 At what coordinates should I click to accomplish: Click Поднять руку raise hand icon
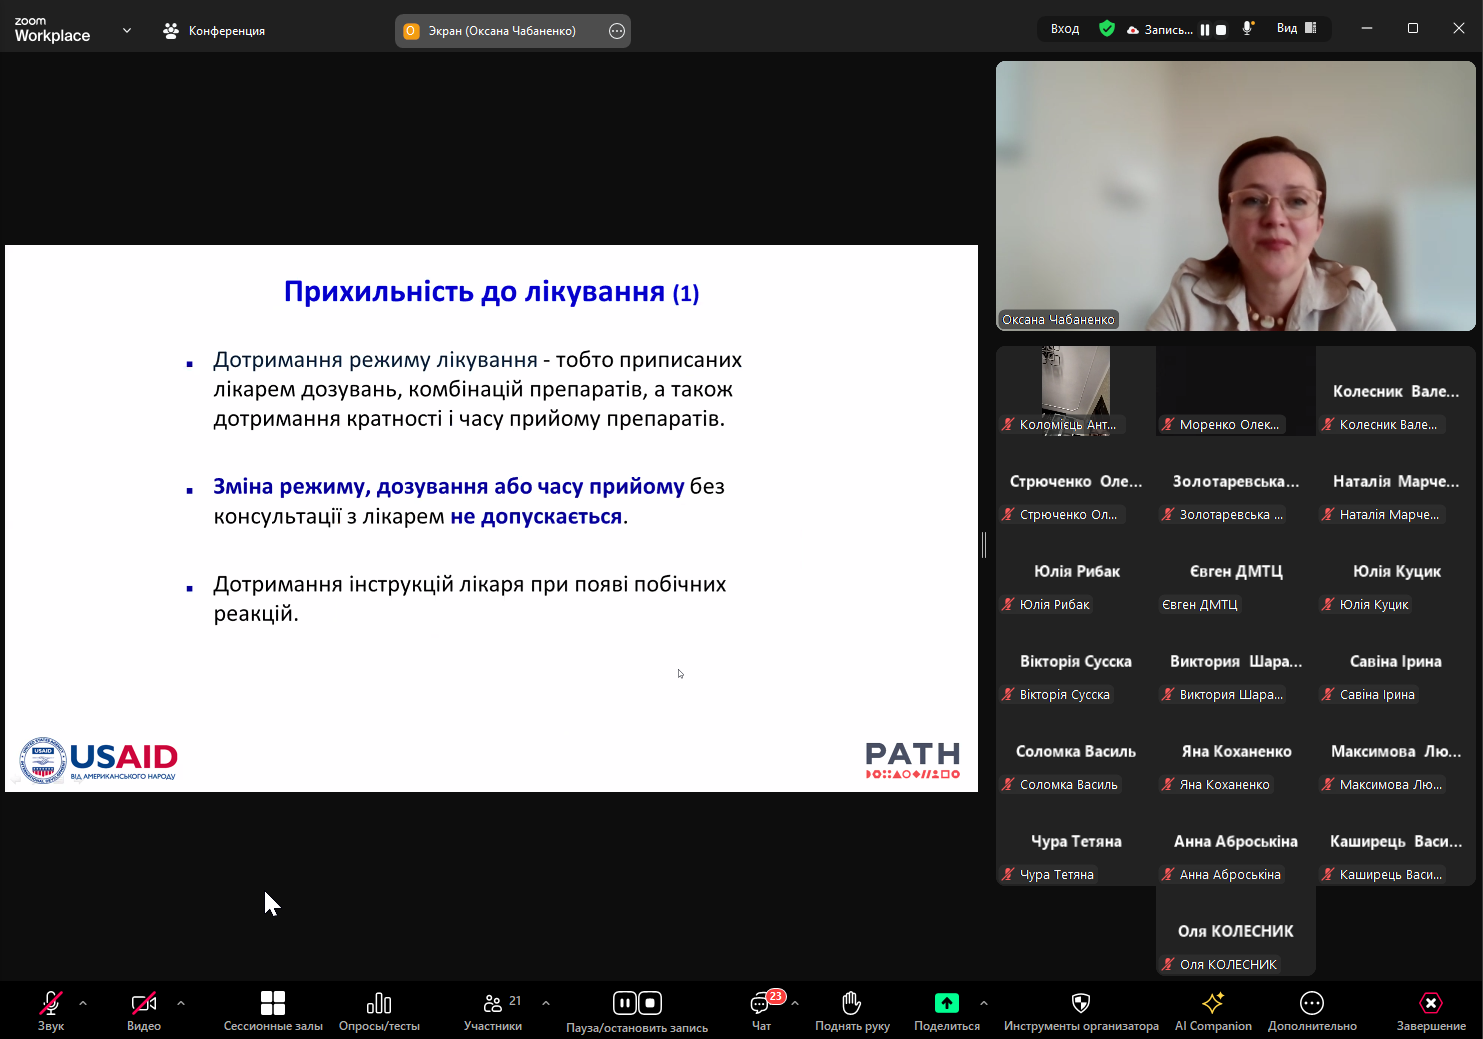click(851, 1003)
